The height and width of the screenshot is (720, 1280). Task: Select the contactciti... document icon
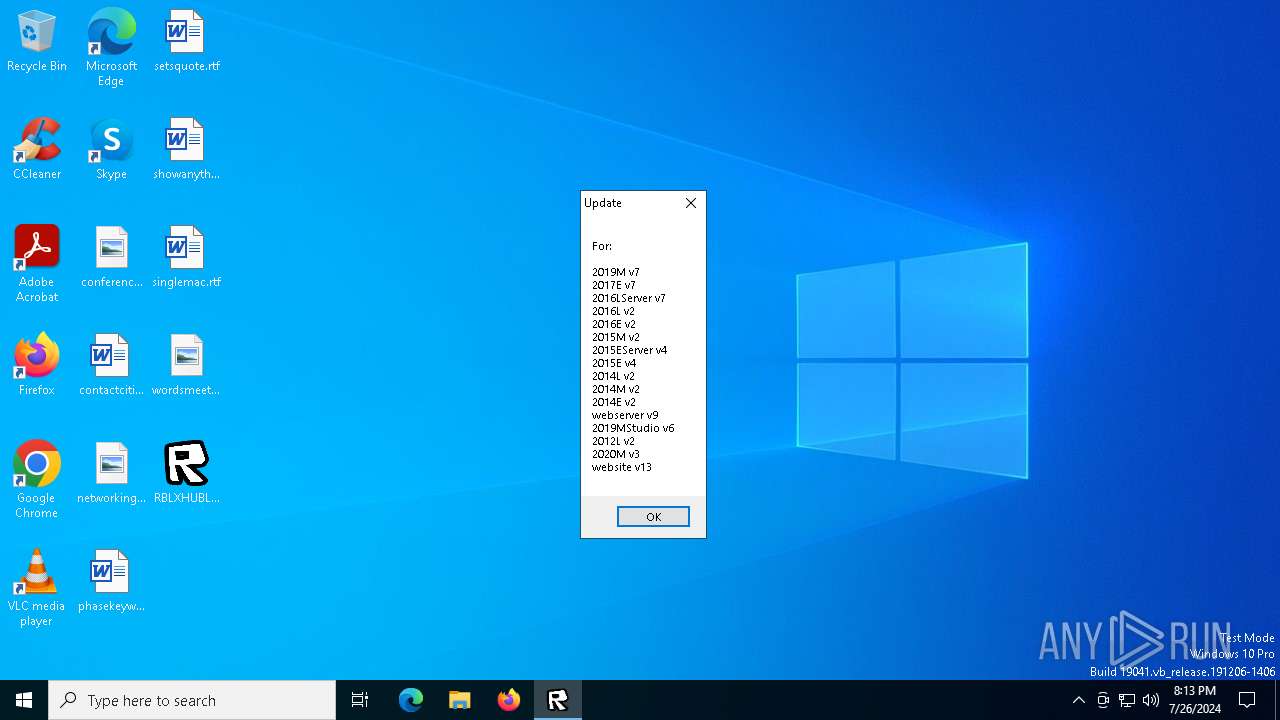point(111,365)
